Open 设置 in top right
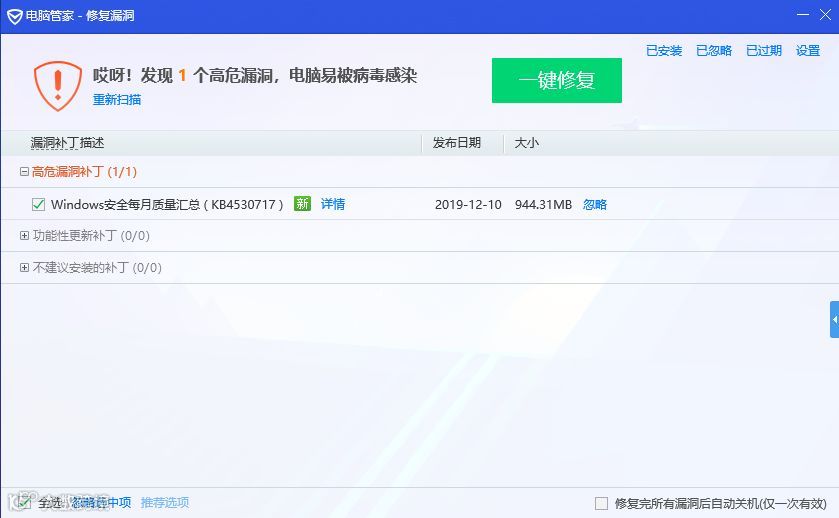The image size is (839, 518). [x=808, y=51]
